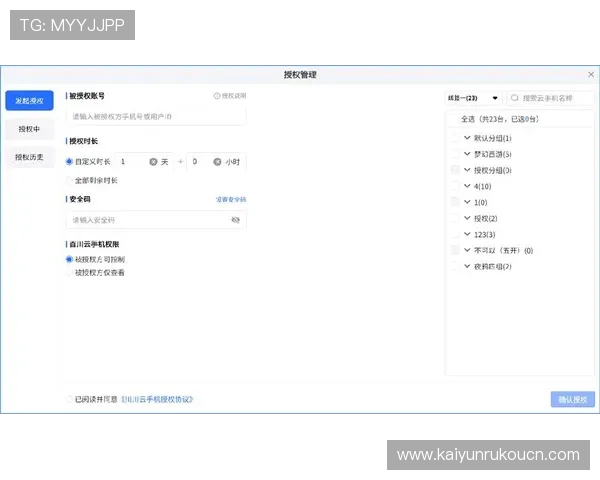Viewport: 600px width, 480px height.
Task: Check the 授权(2) group checkbox
Action: coord(455,219)
